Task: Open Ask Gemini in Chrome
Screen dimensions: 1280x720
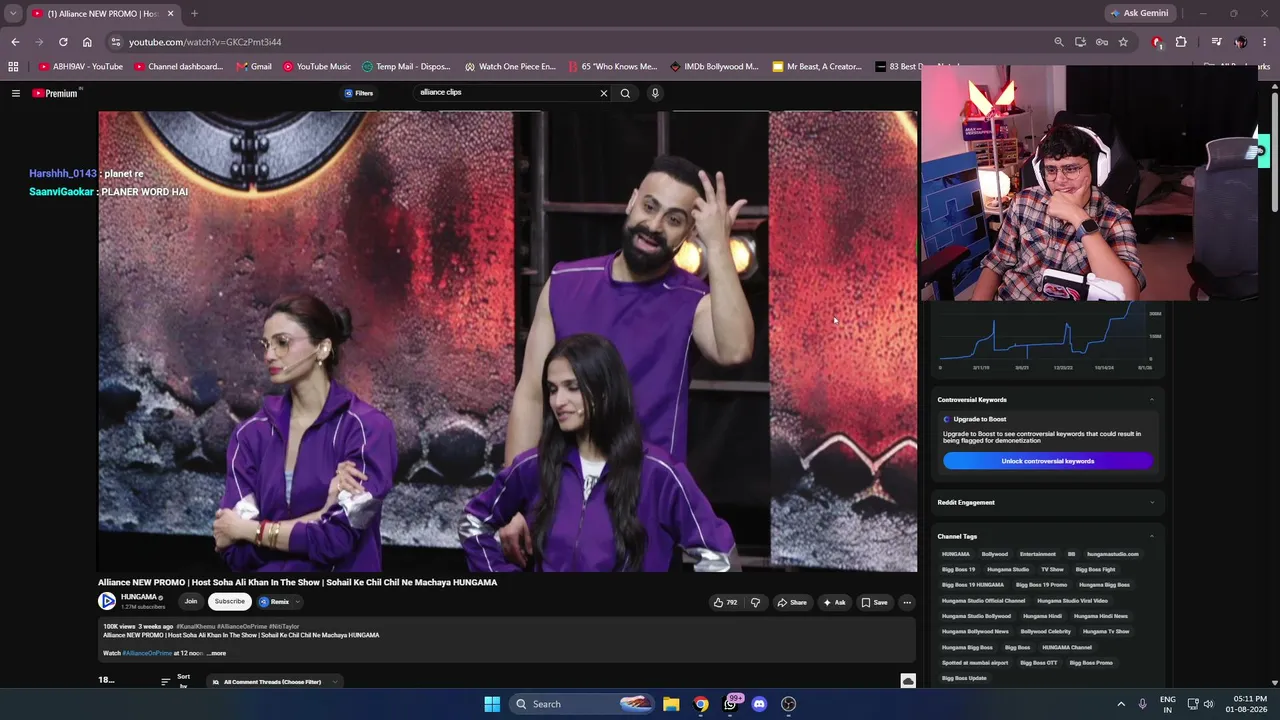Action: 1139,13
